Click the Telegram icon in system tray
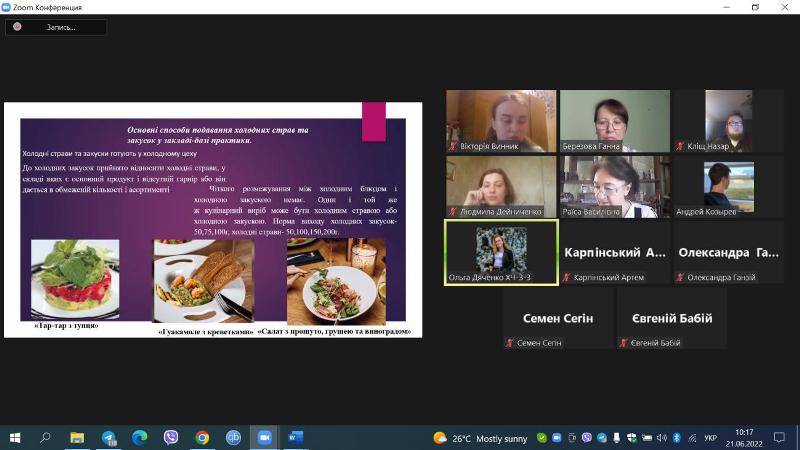The height and width of the screenshot is (450, 800). 602,438
